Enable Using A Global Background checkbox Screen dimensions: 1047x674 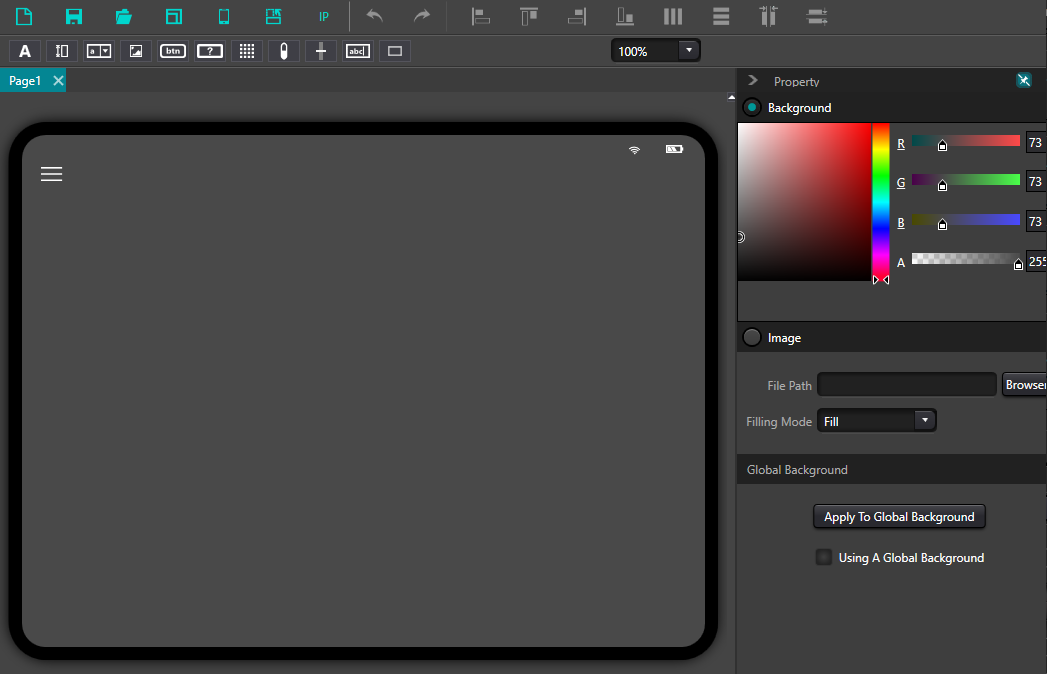[x=824, y=558]
